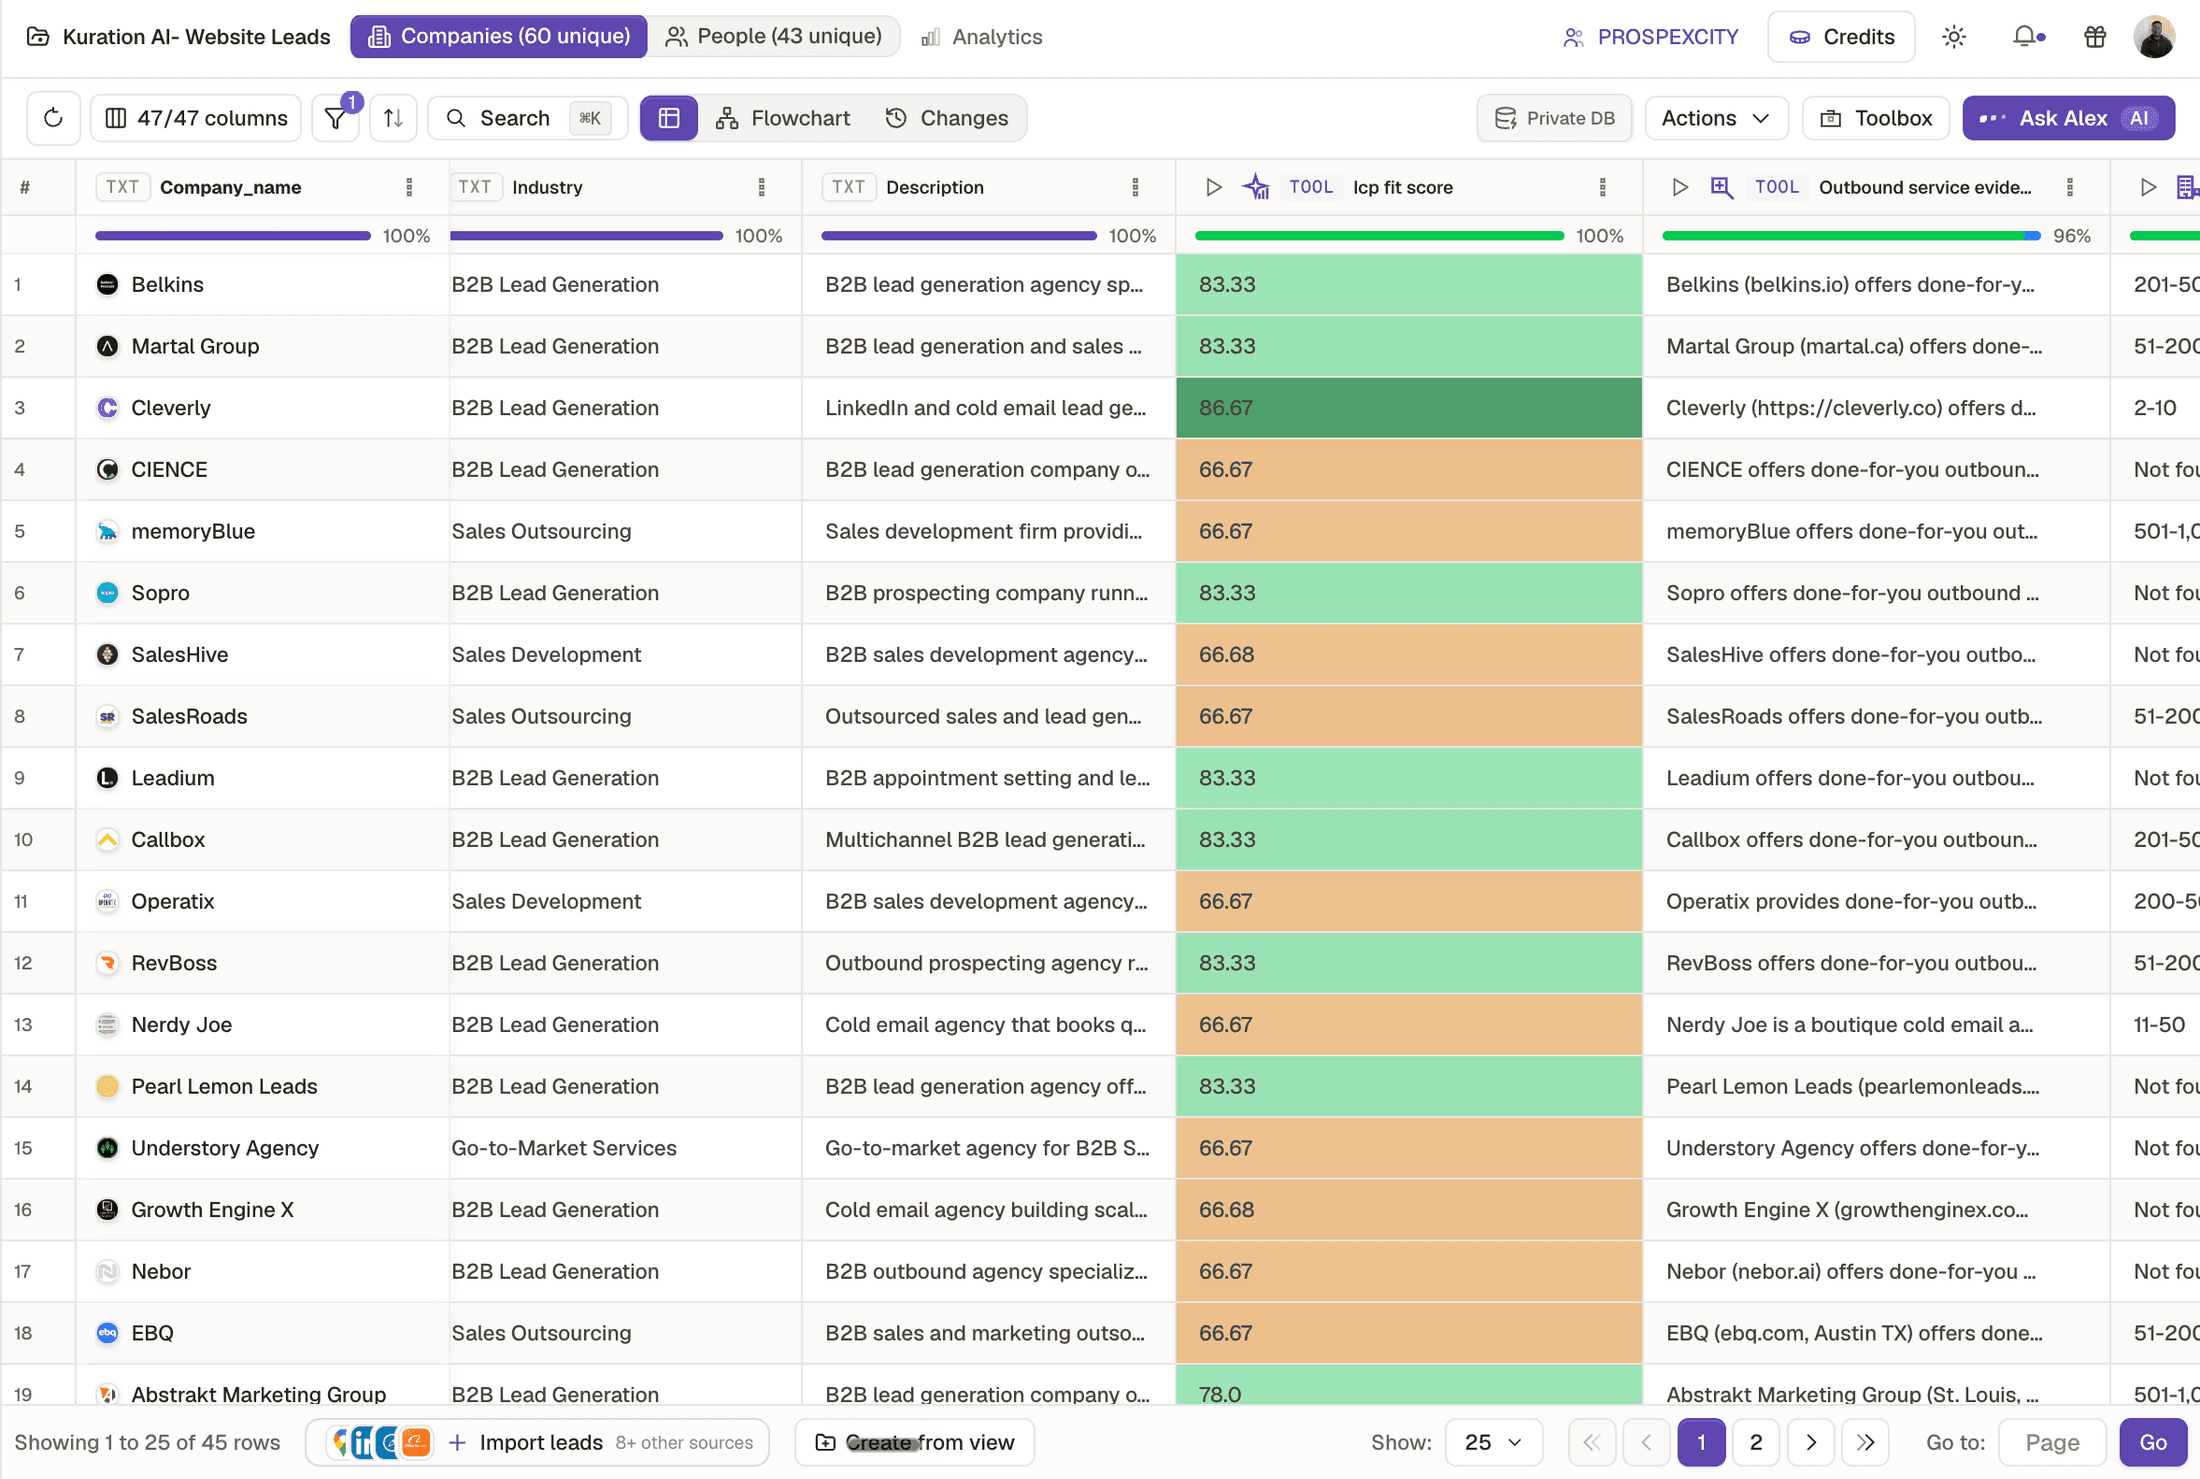Click the Callbox company logo

click(107, 840)
